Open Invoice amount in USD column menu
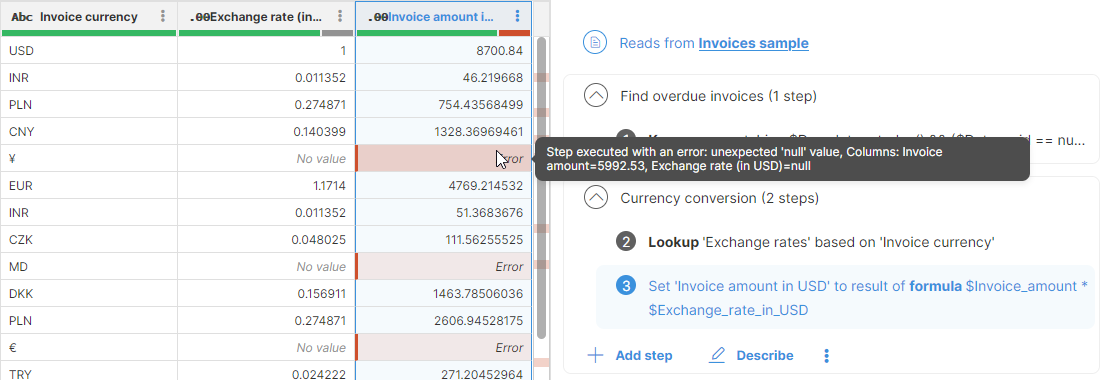 (x=517, y=16)
